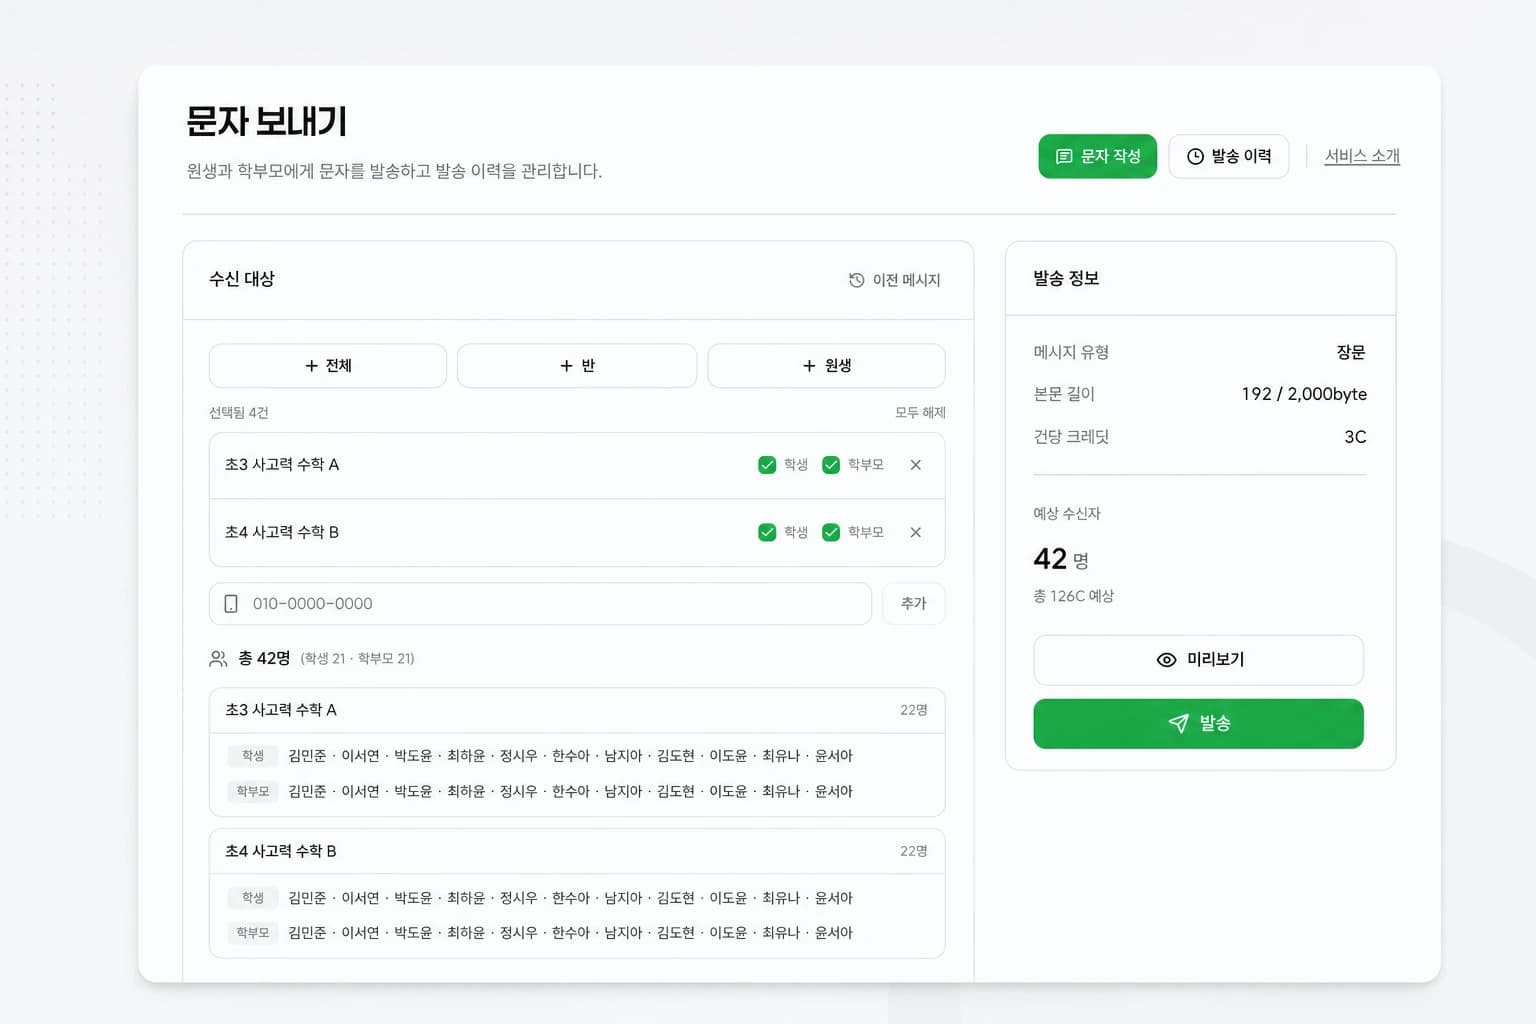Click the clock icon in 발송 이력

point(1195,156)
